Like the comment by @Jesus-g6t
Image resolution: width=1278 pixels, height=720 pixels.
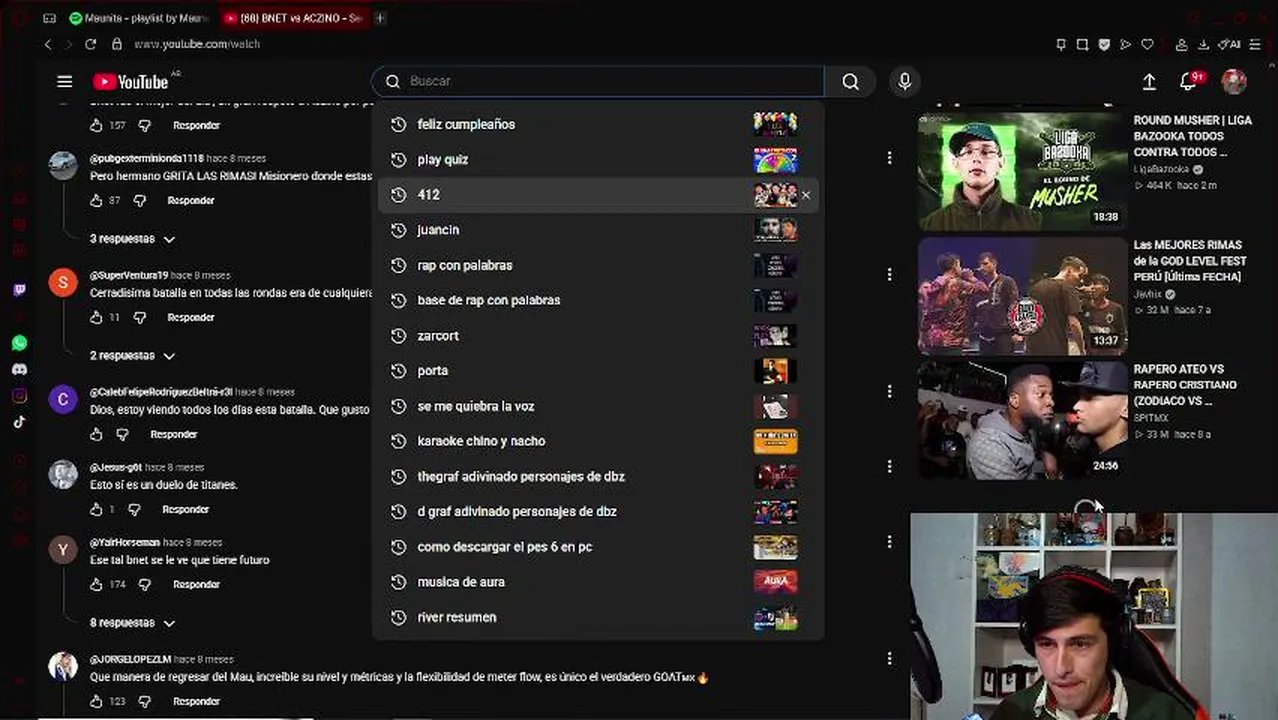pyautogui.click(x=96, y=509)
